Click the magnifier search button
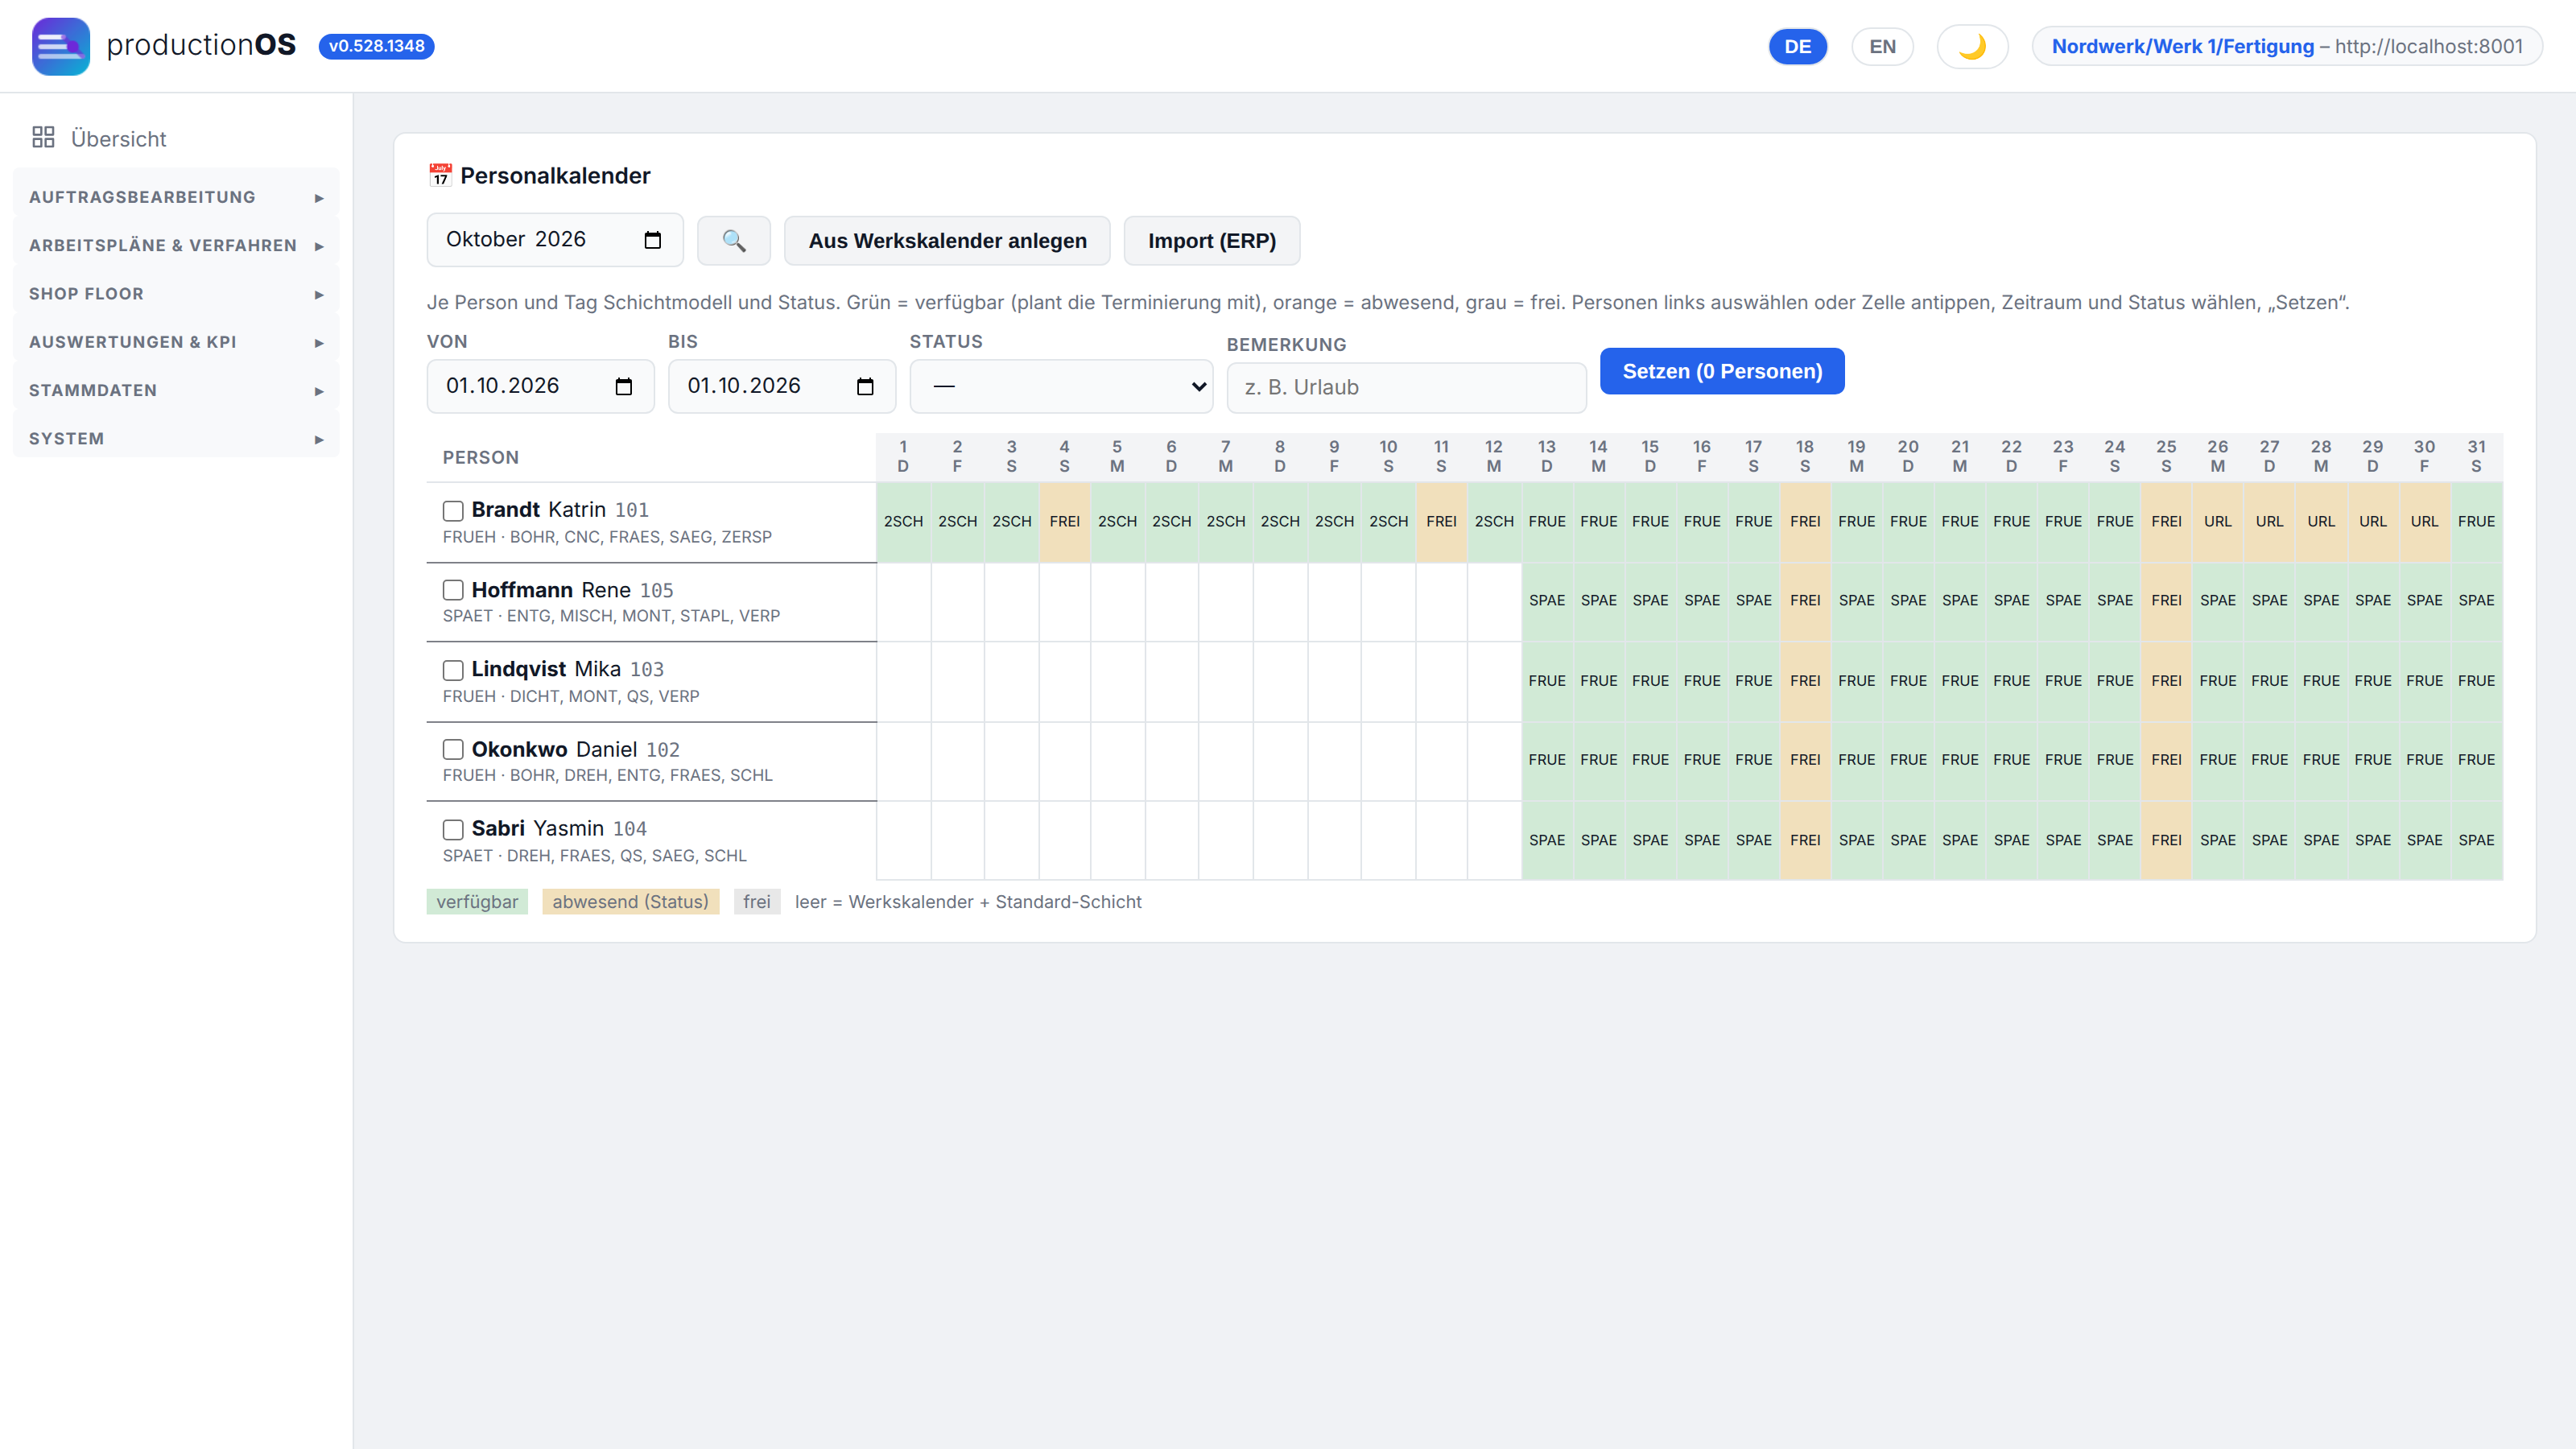The width and height of the screenshot is (2576, 1449). pyautogui.click(x=733, y=241)
